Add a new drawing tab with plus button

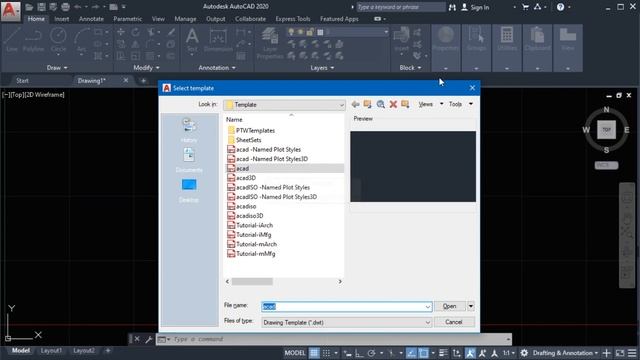coord(143,80)
